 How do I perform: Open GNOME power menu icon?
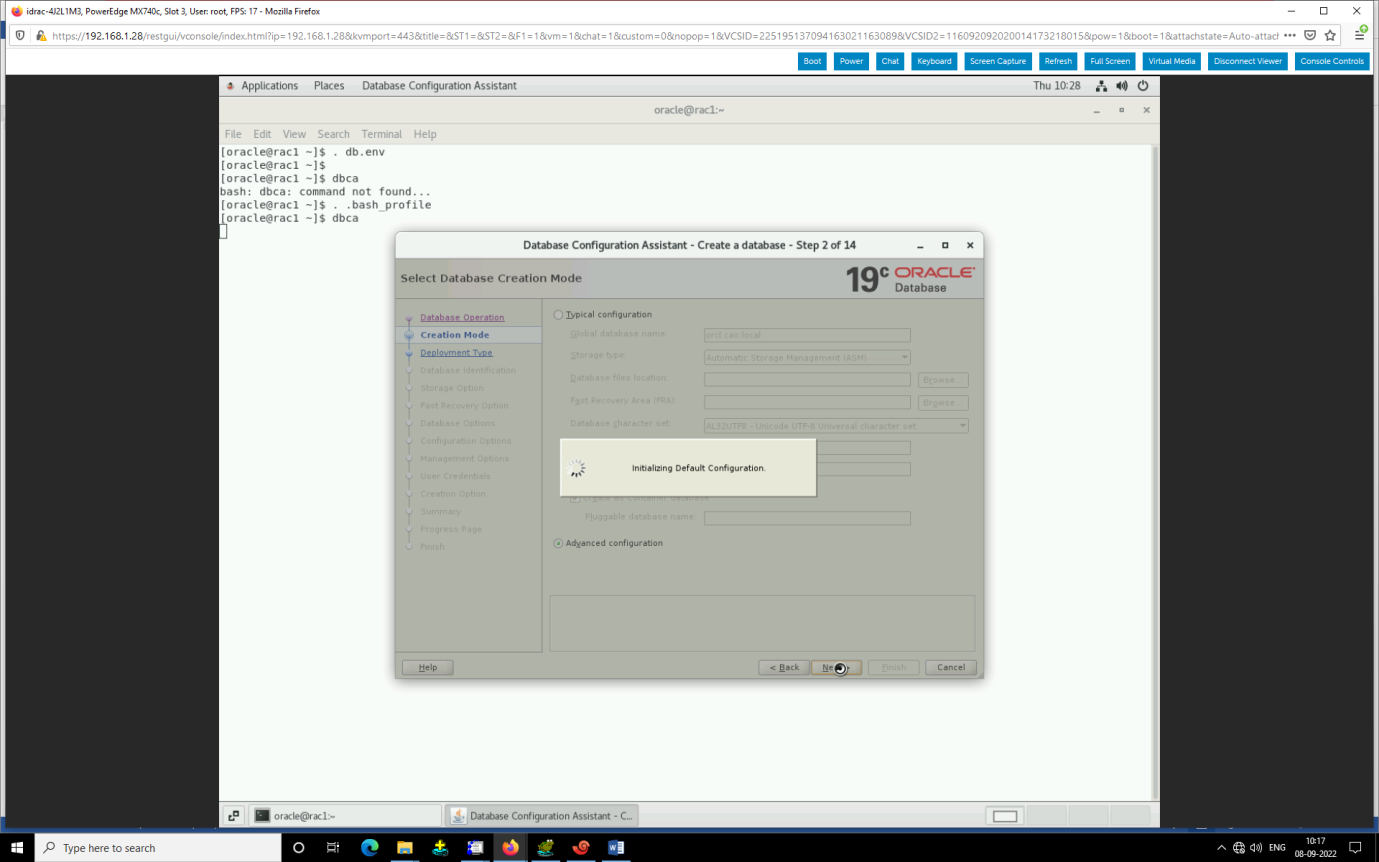(x=1142, y=86)
